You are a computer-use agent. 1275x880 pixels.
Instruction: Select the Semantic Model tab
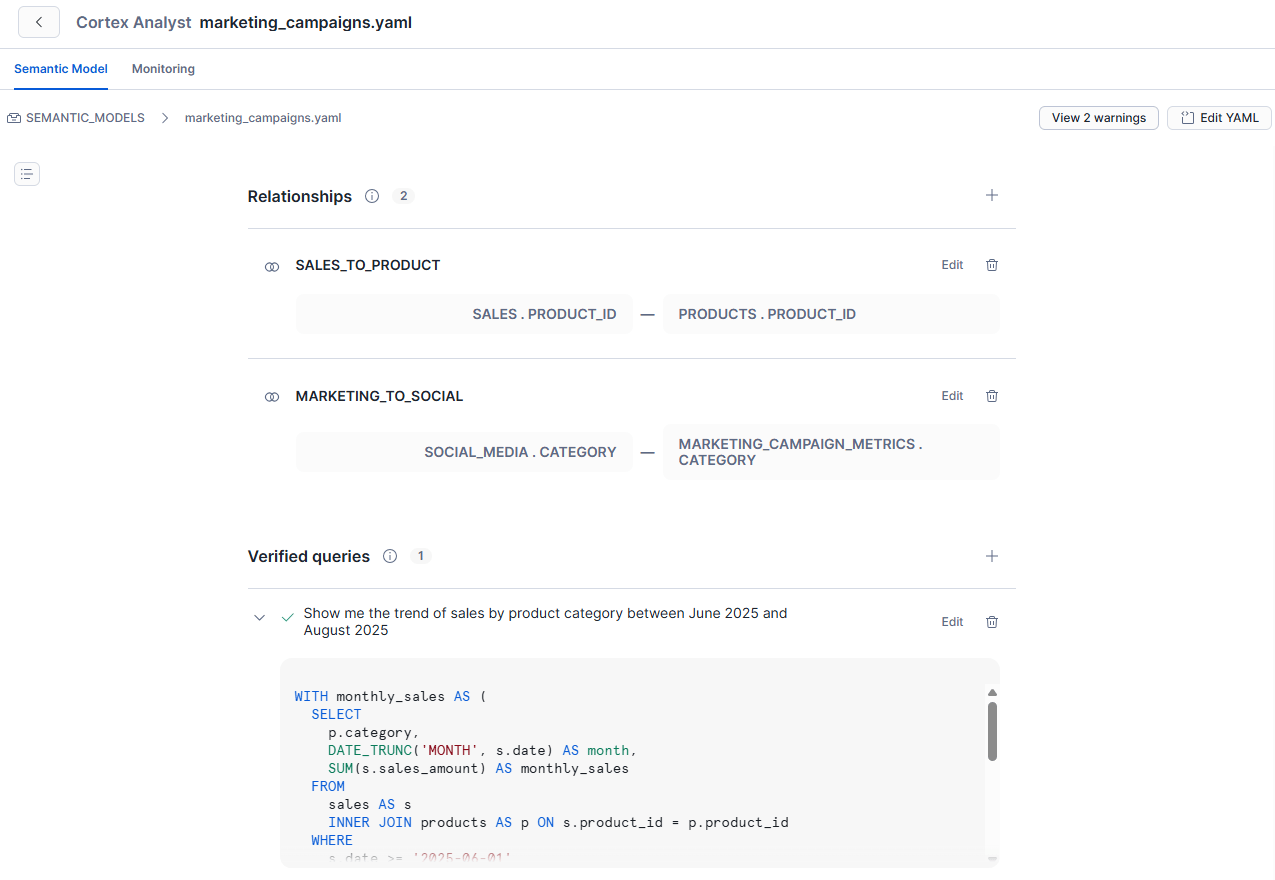click(61, 69)
